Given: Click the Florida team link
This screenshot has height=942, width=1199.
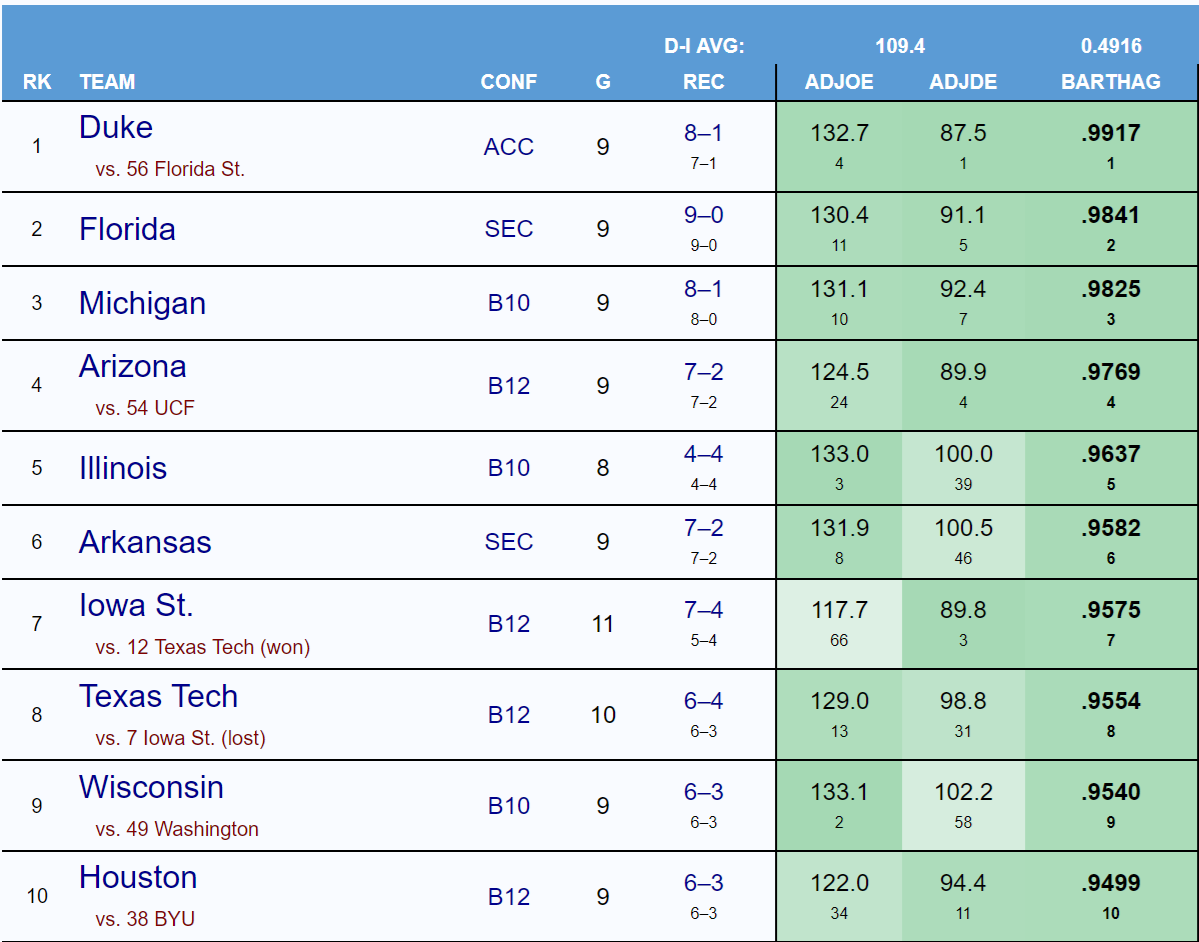Looking at the screenshot, I should [127, 229].
